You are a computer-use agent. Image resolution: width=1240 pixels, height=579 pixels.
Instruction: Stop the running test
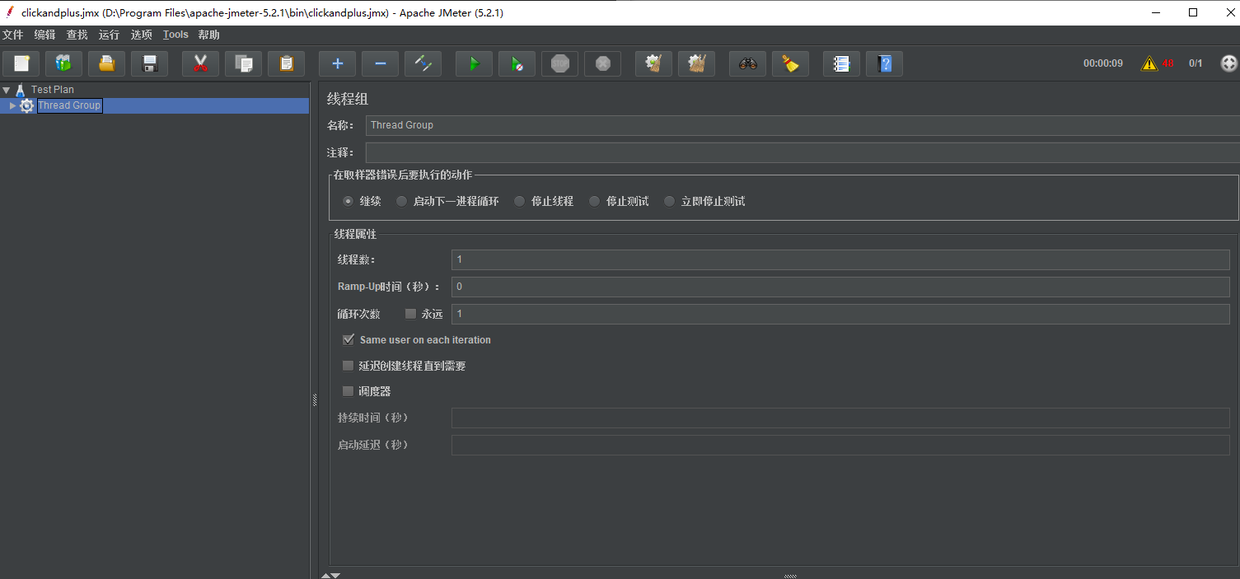coord(559,63)
